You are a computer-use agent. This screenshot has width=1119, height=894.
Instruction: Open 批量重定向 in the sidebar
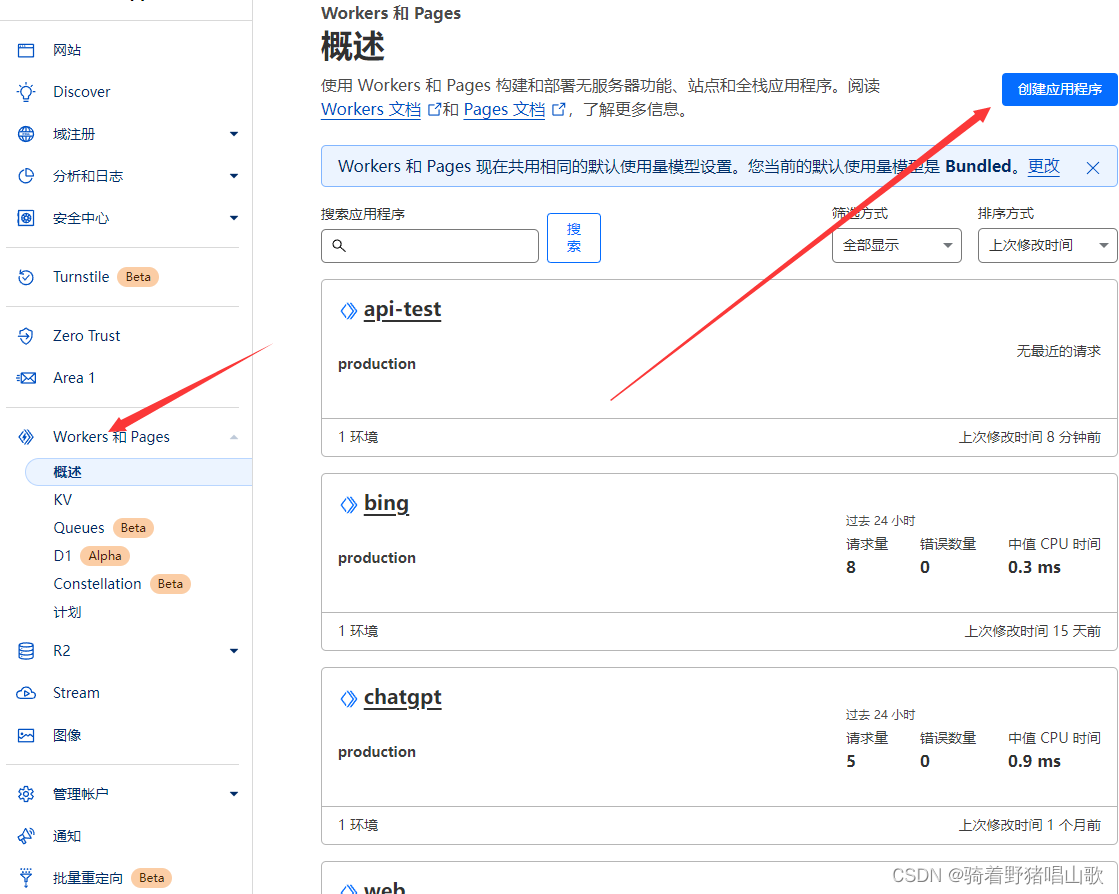[x=88, y=878]
